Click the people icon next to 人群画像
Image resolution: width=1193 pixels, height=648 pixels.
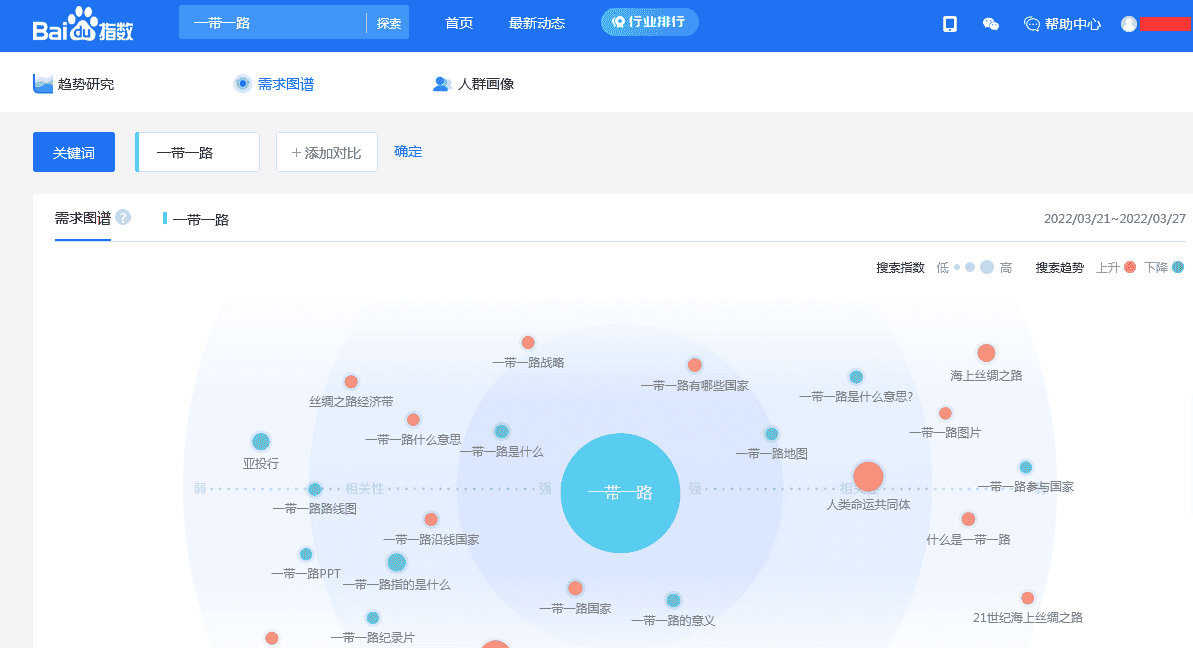tap(440, 83)
